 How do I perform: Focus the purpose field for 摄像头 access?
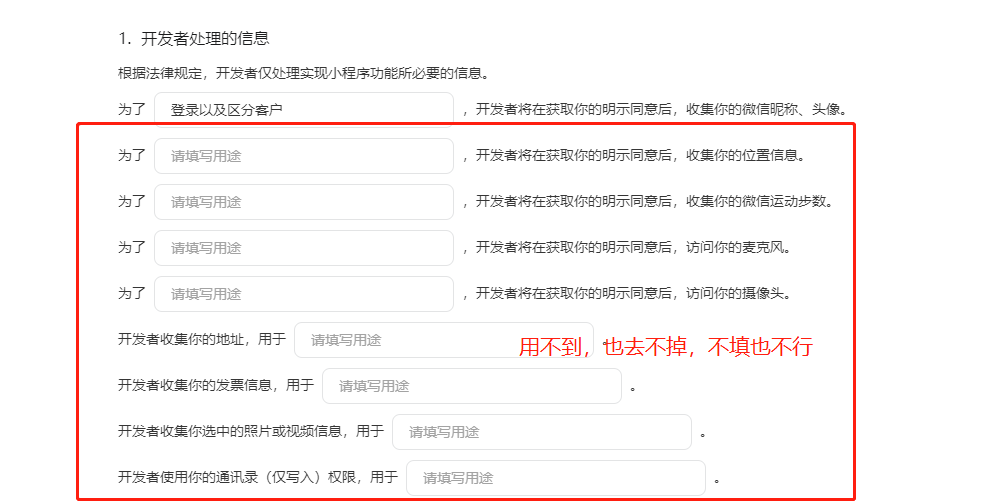pos(304,294)
